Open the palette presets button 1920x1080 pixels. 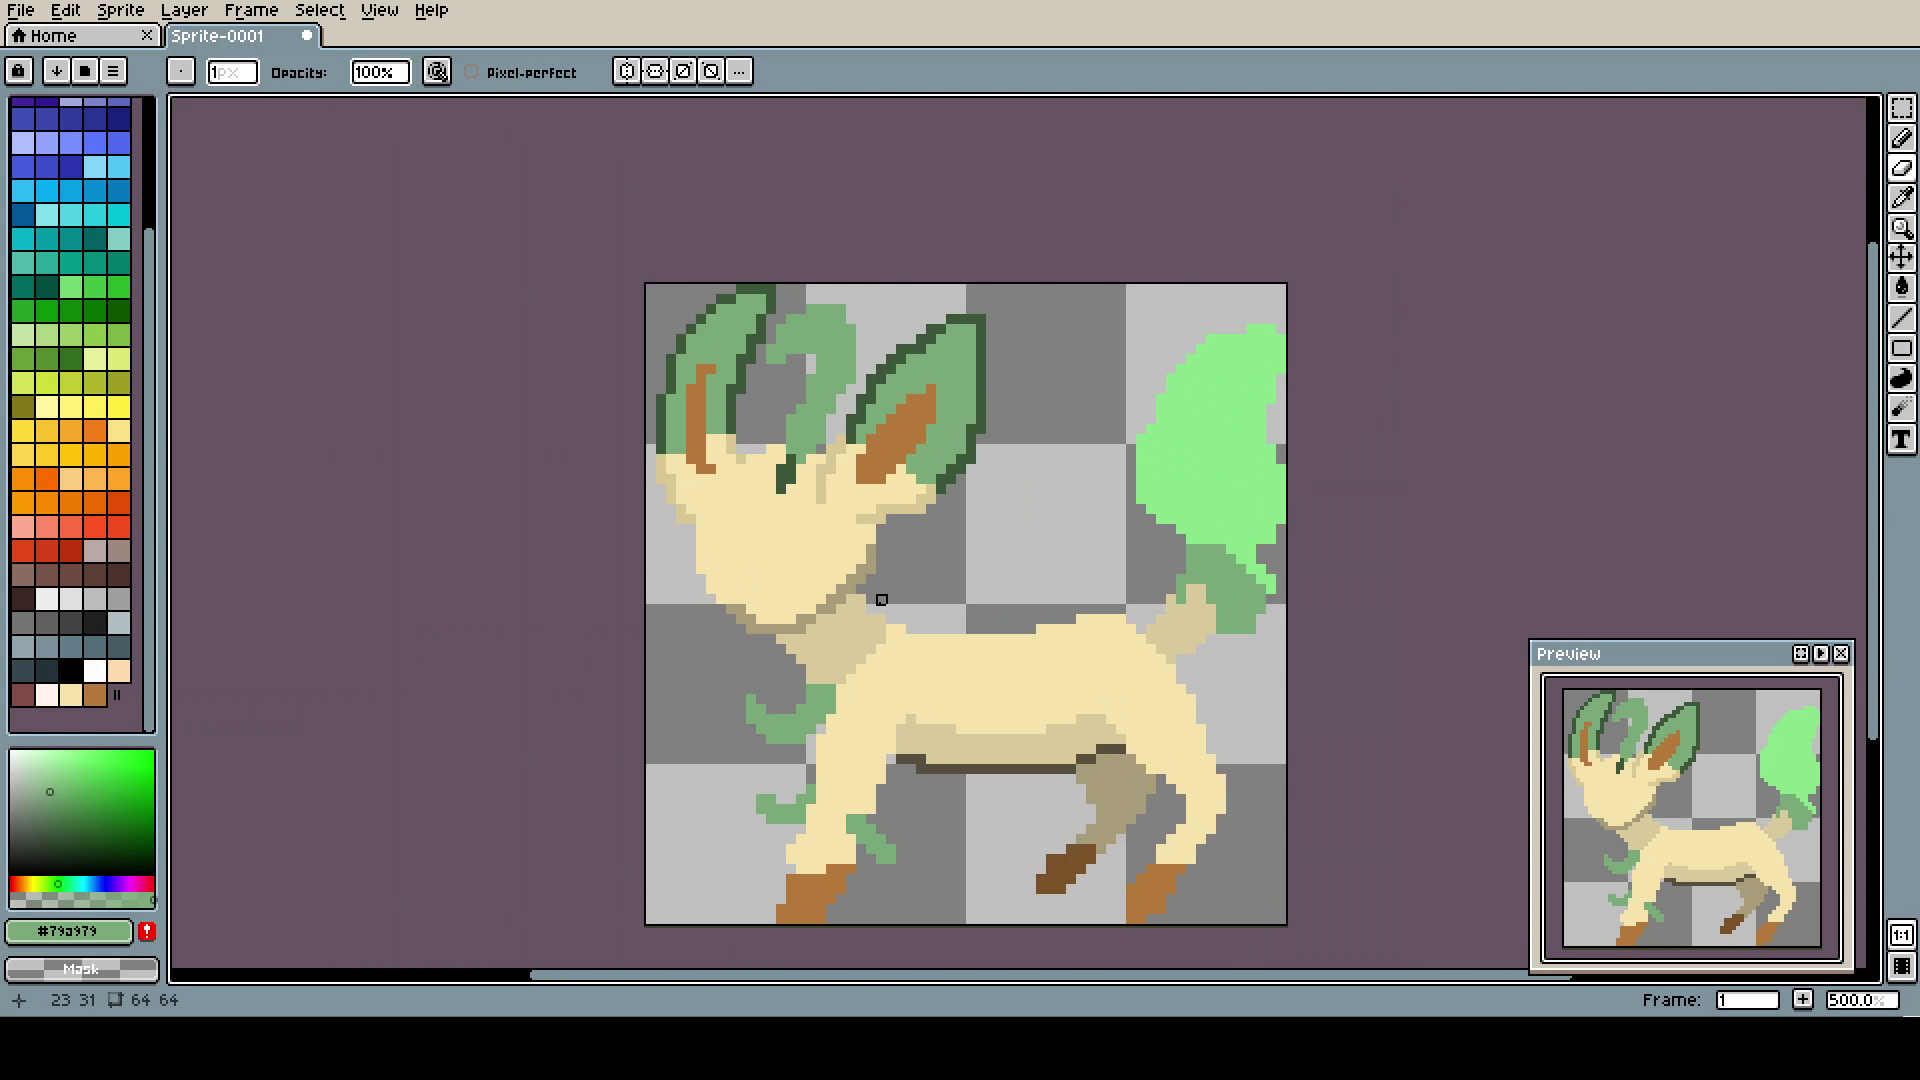coord(85,71)
